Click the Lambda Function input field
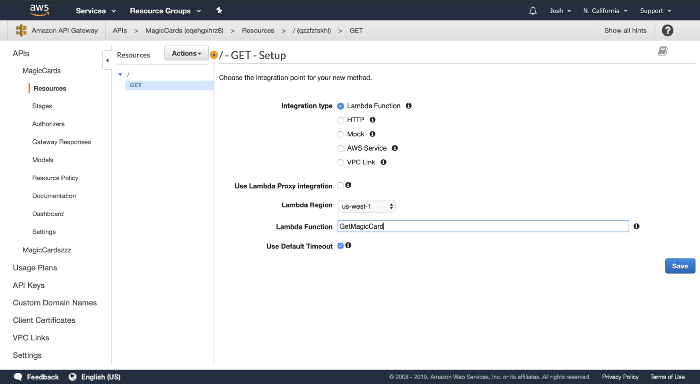The image size is (700, 384). pos(483,226)
